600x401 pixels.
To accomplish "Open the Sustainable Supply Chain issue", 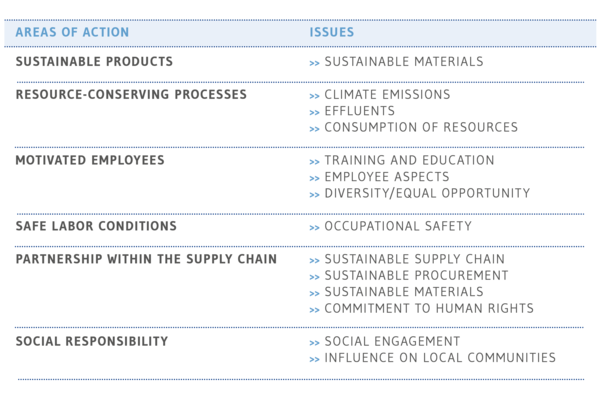I will point(414,259).
